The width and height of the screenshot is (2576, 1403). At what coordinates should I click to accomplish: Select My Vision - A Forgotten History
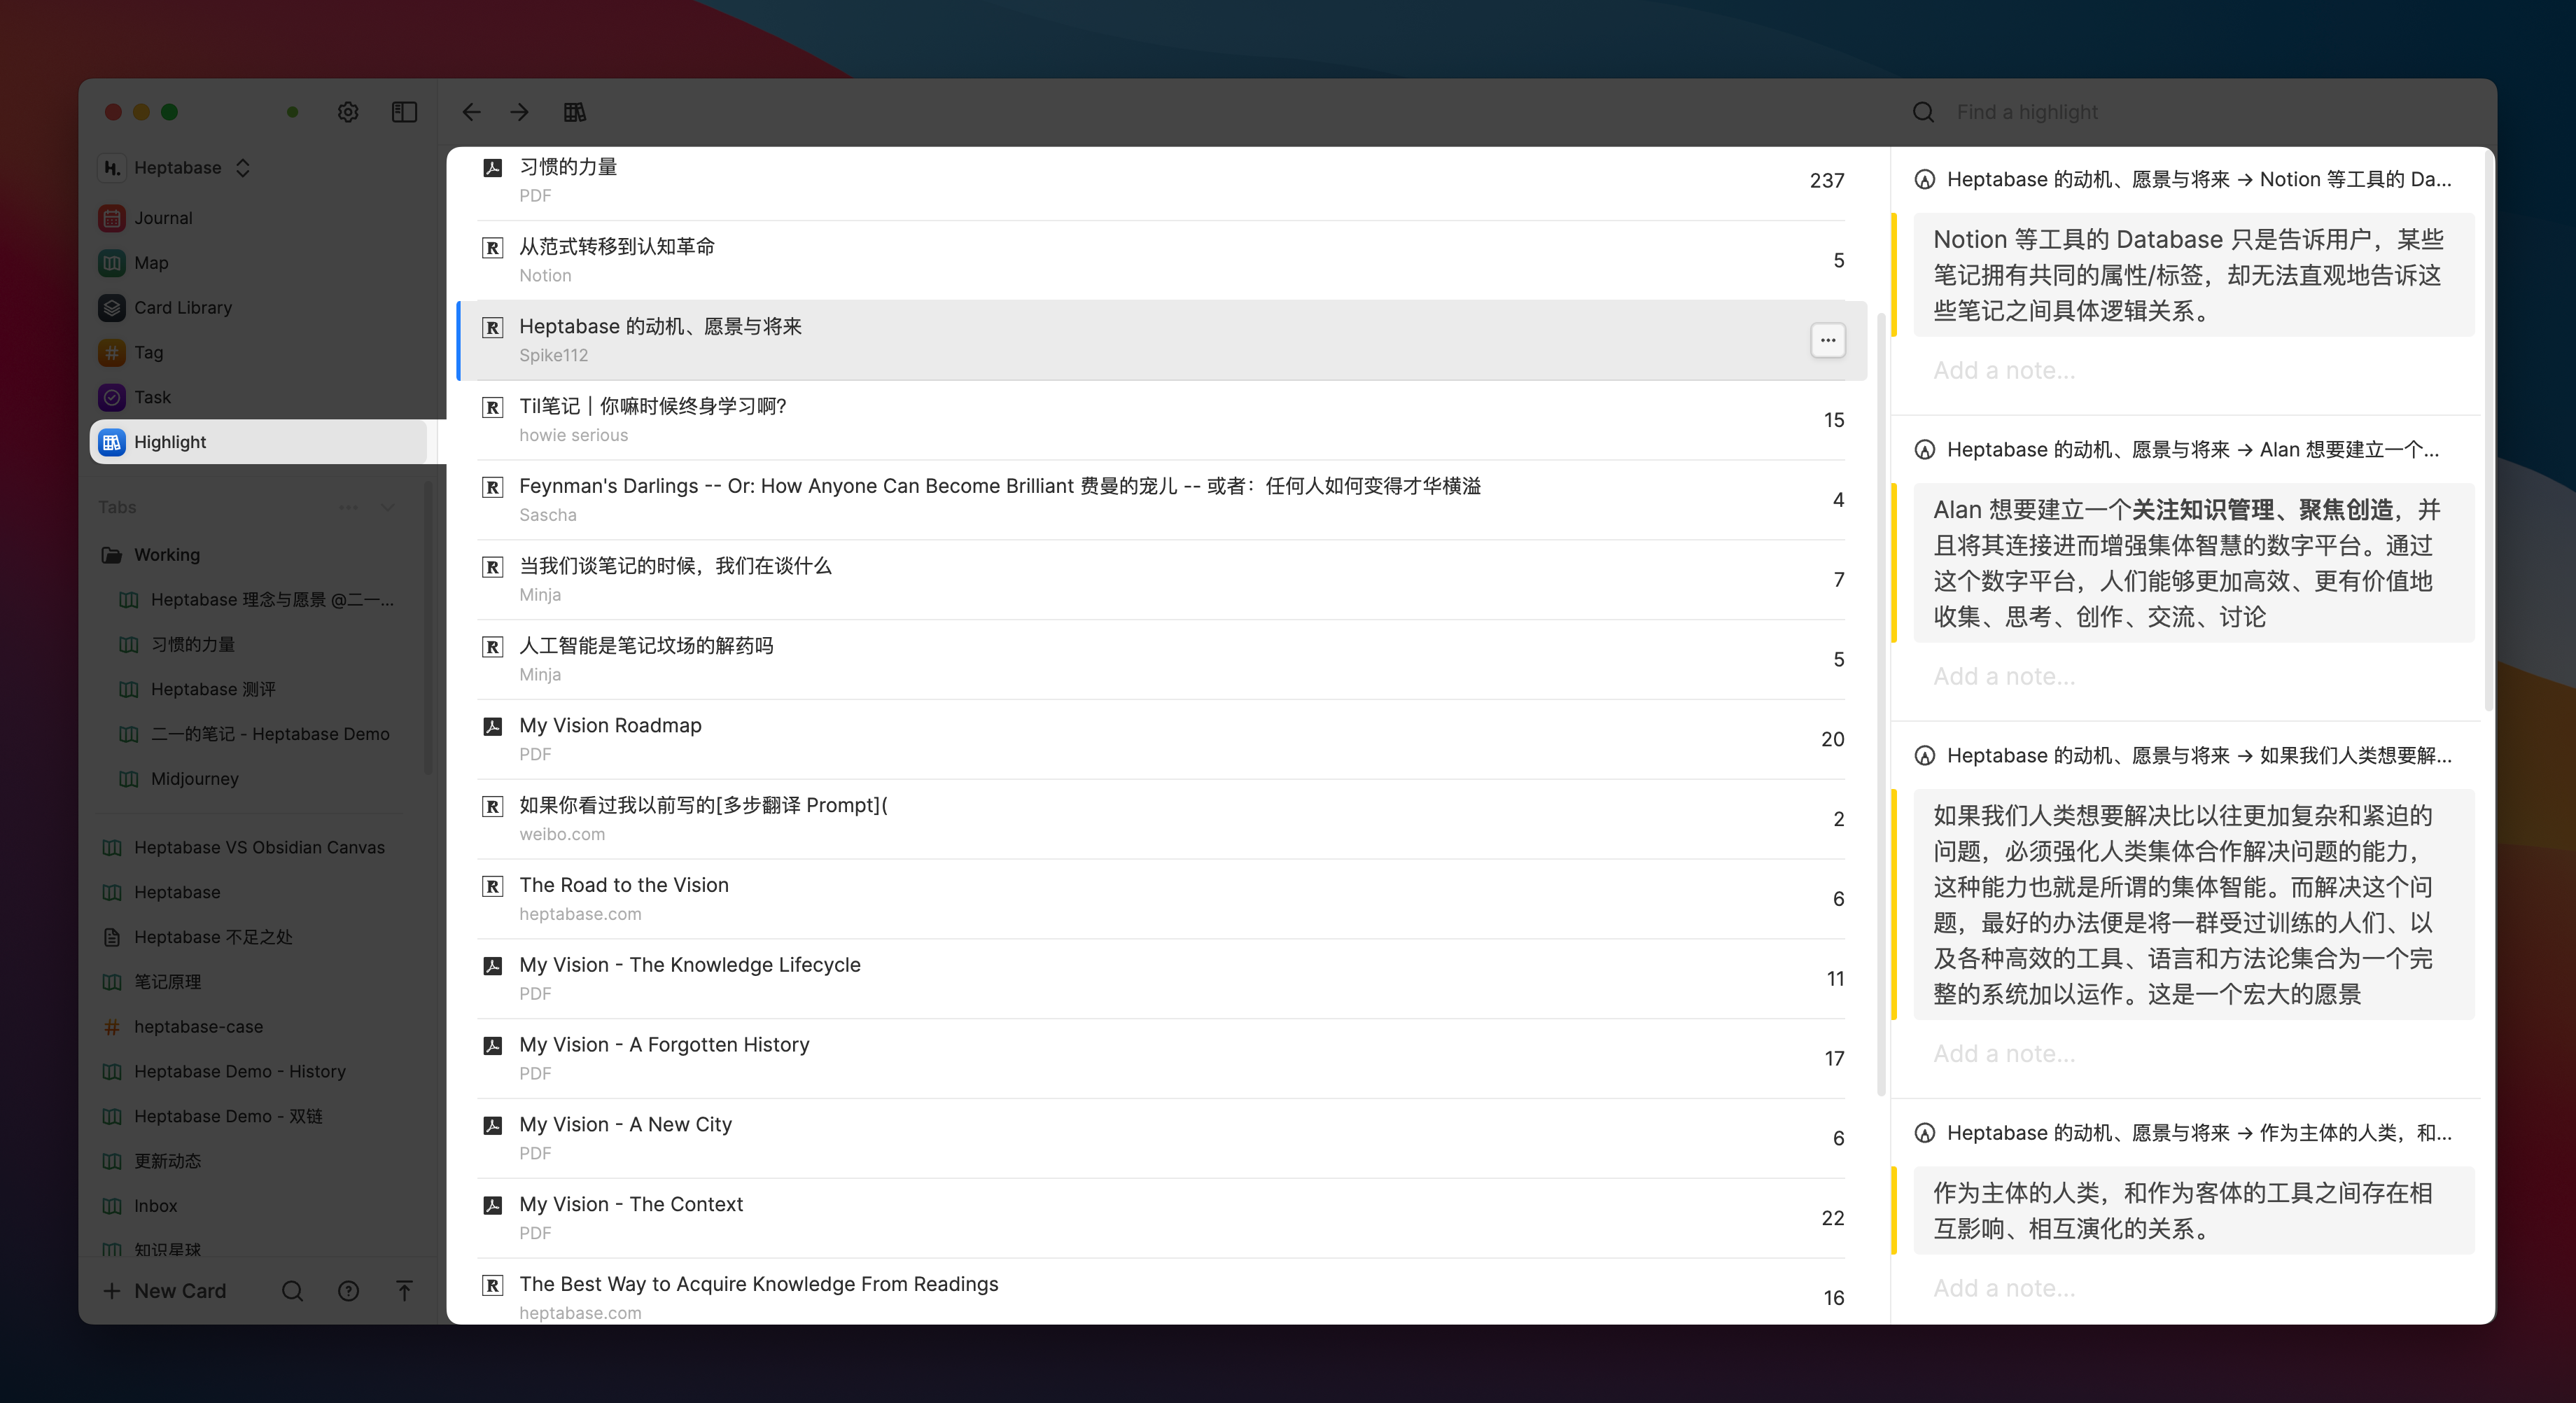pyautogui.click(x=1162, y=1058)
